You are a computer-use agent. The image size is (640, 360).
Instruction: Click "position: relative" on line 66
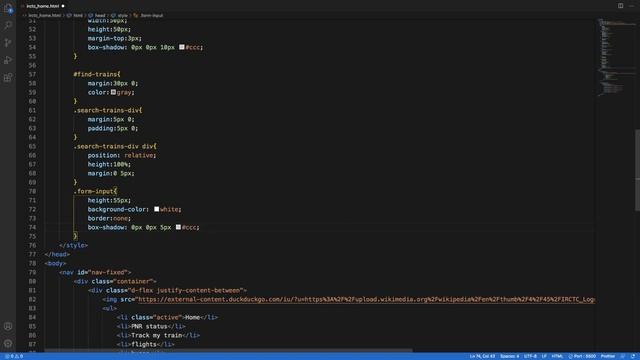tap(121, 155)
